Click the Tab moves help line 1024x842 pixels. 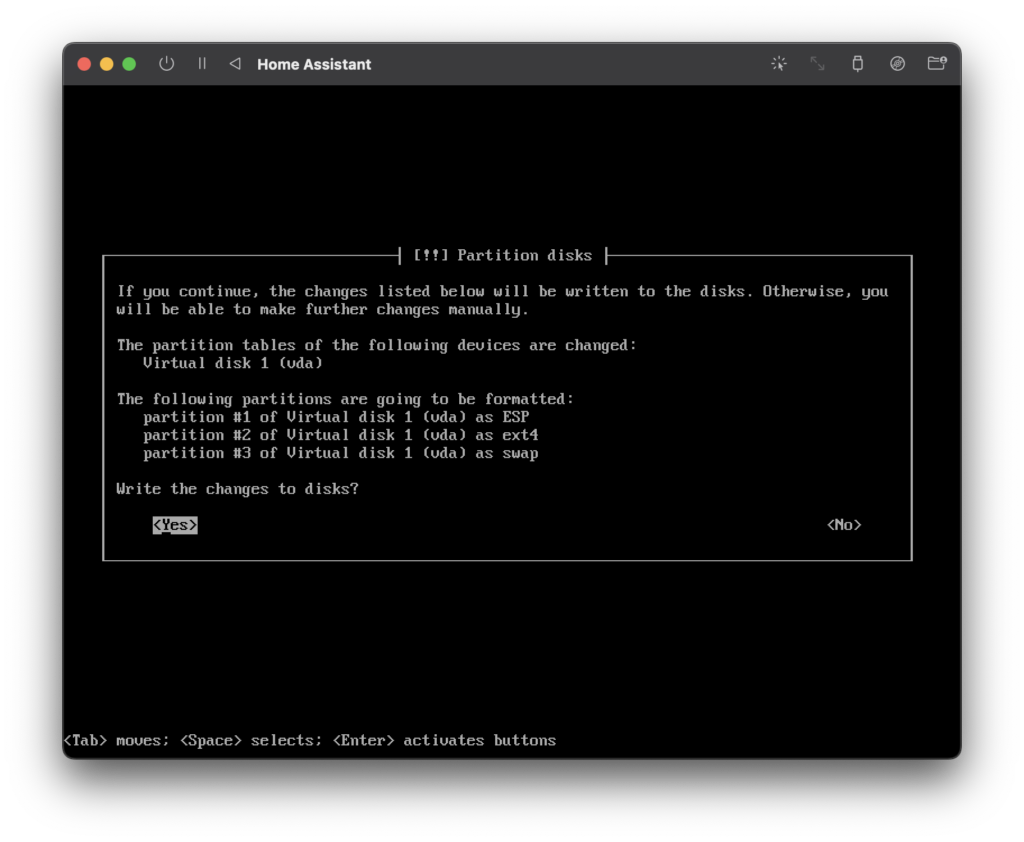click(310, 741)
